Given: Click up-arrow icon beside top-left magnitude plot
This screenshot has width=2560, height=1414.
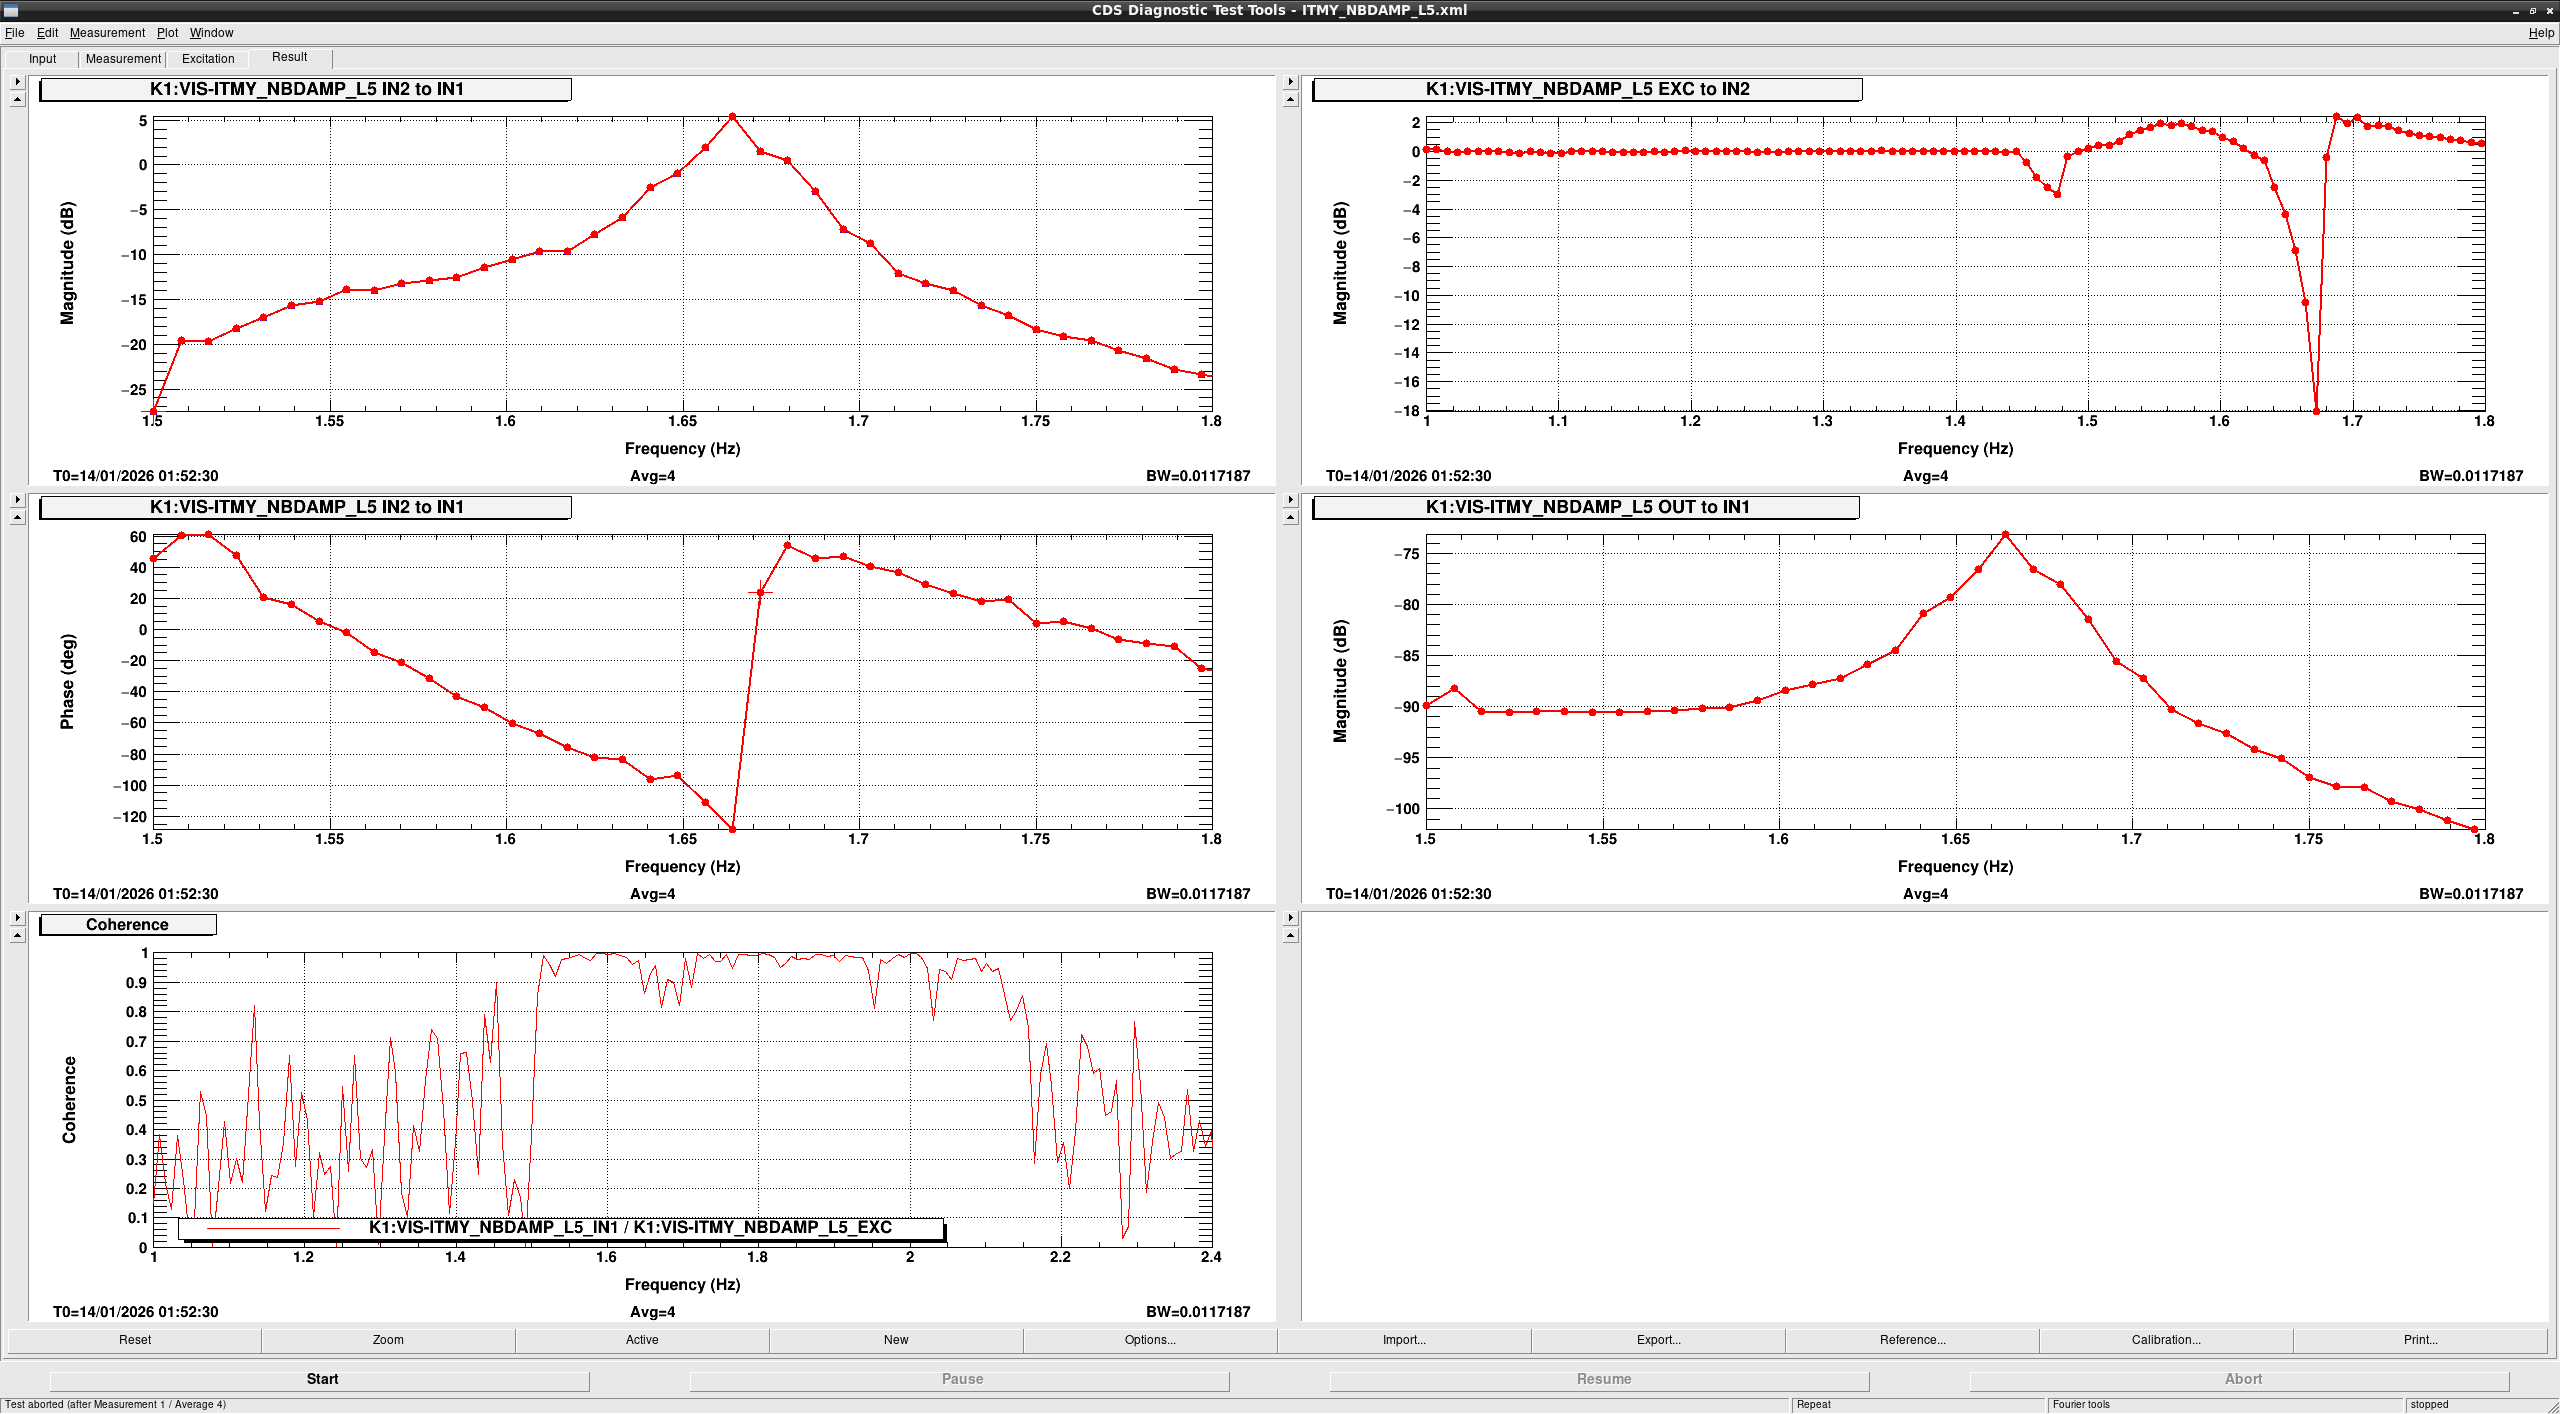Looking at the screenshot, I should point(17,99).
